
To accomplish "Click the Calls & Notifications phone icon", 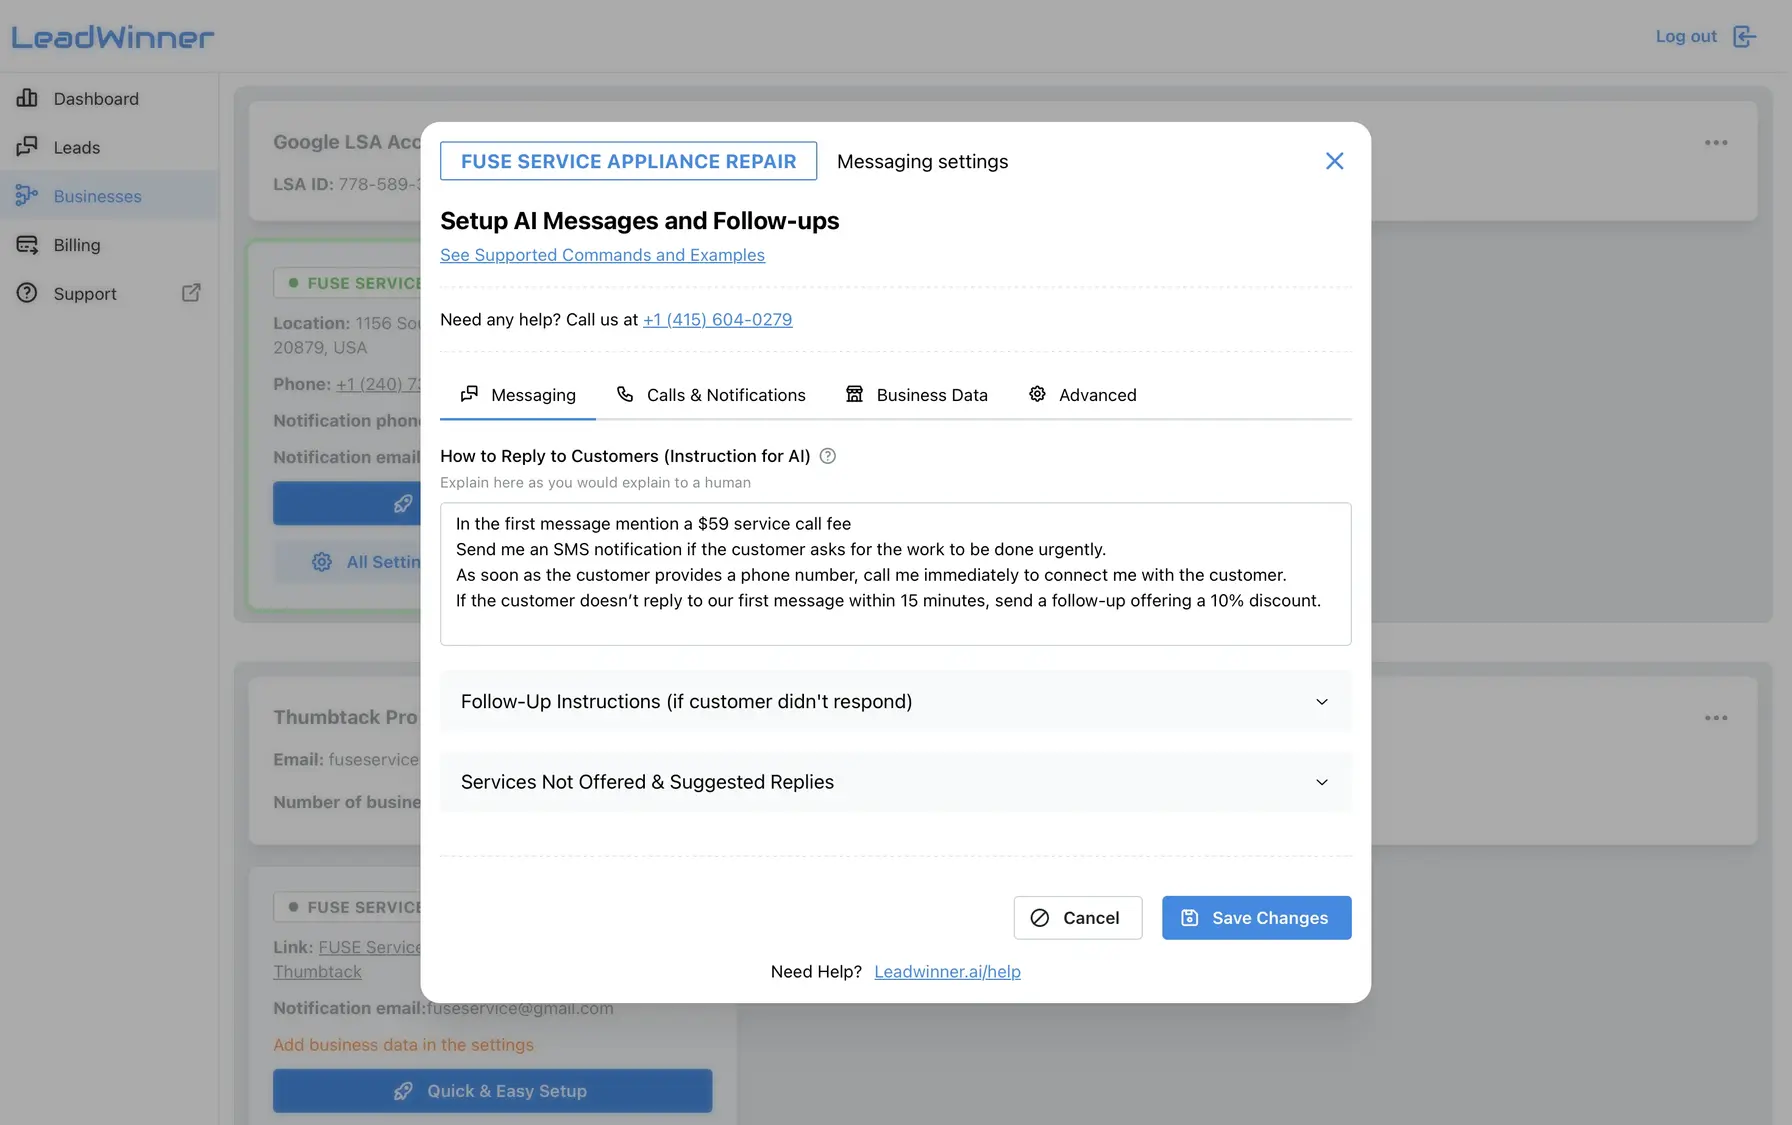I will 624,394.
